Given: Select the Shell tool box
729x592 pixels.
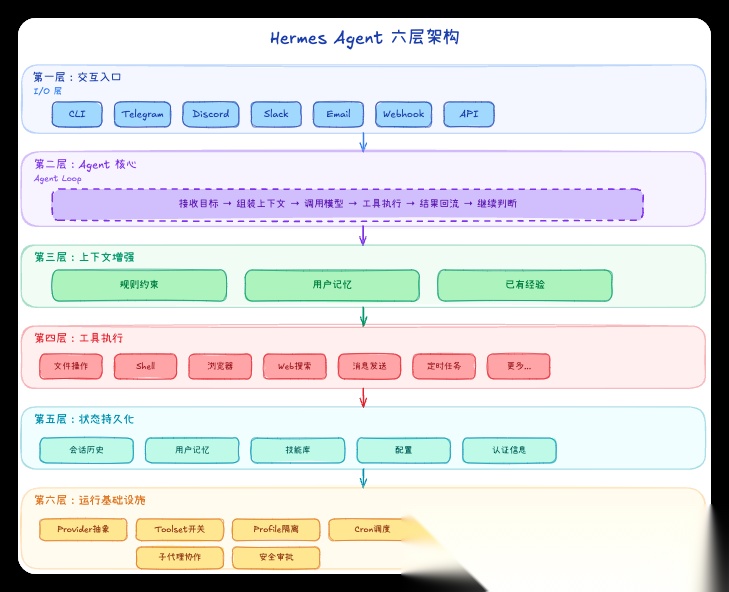Looking at the screenshot, I should (x=146, y=366).
